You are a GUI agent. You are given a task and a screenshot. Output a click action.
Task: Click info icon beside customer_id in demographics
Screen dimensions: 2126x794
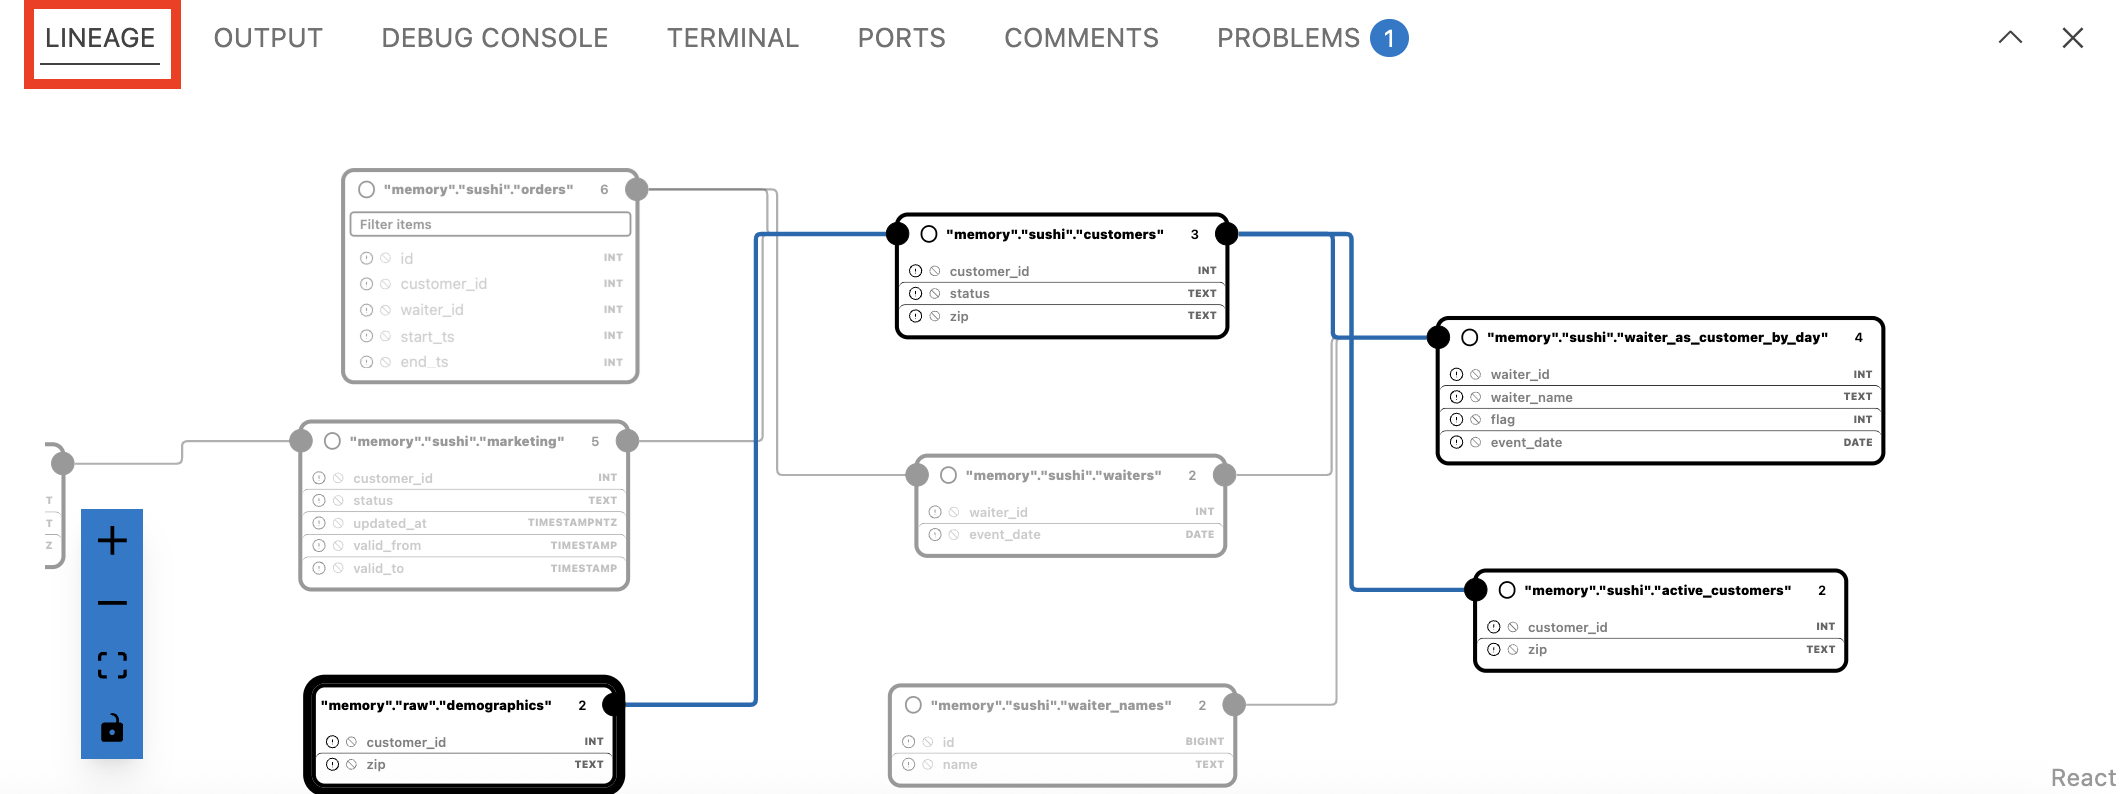pos(332,742)
